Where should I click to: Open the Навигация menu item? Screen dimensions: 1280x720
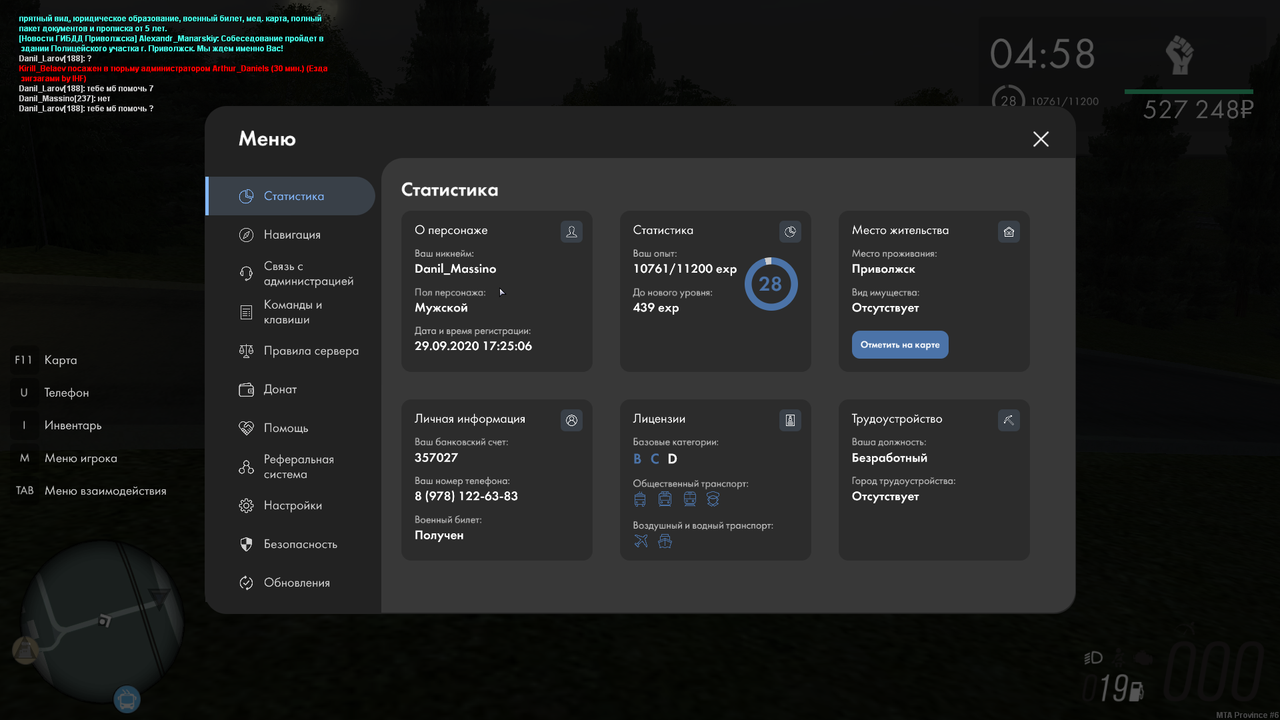(290, 235)
